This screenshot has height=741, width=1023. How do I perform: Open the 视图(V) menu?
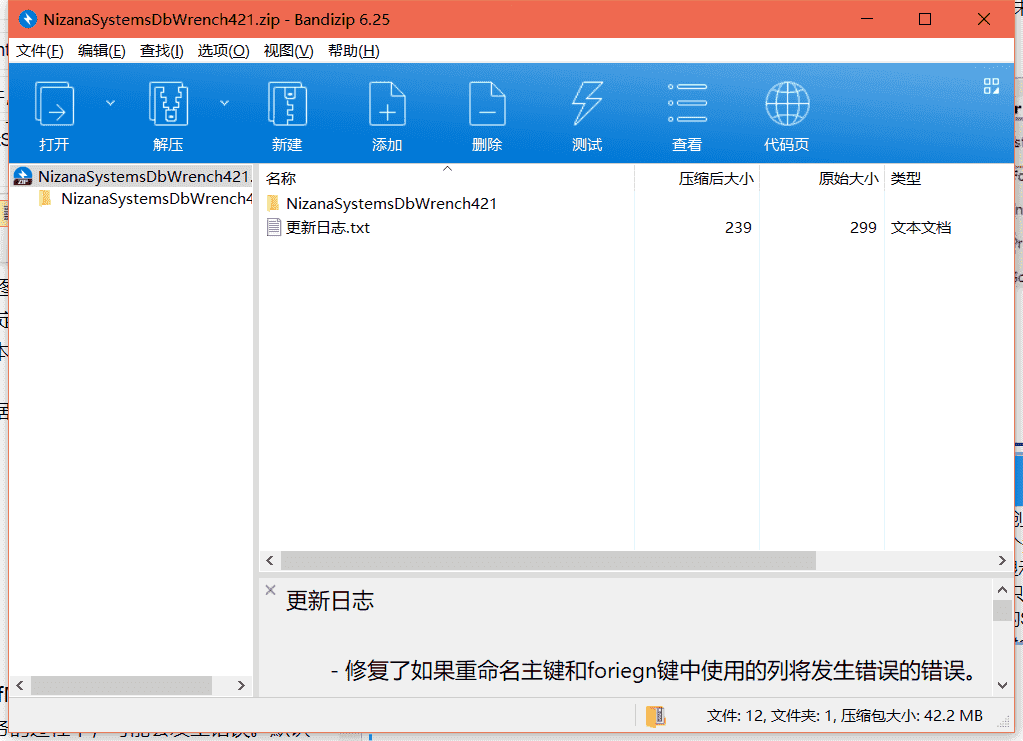tap(288, 51)
